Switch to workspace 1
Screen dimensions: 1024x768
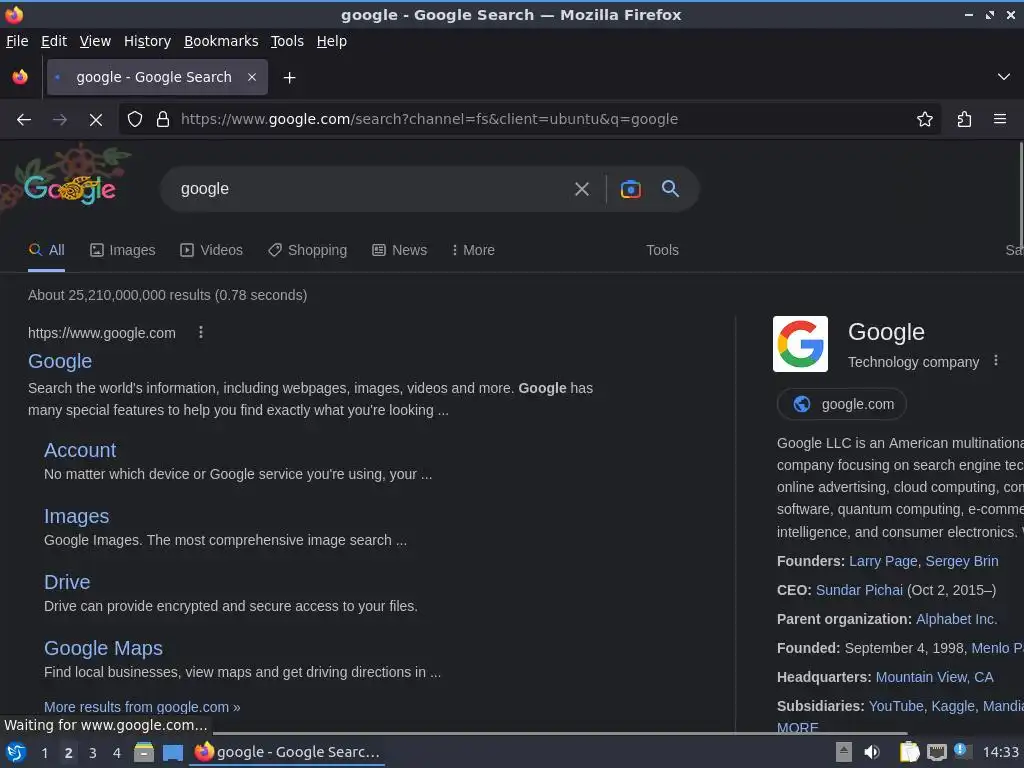44,753
